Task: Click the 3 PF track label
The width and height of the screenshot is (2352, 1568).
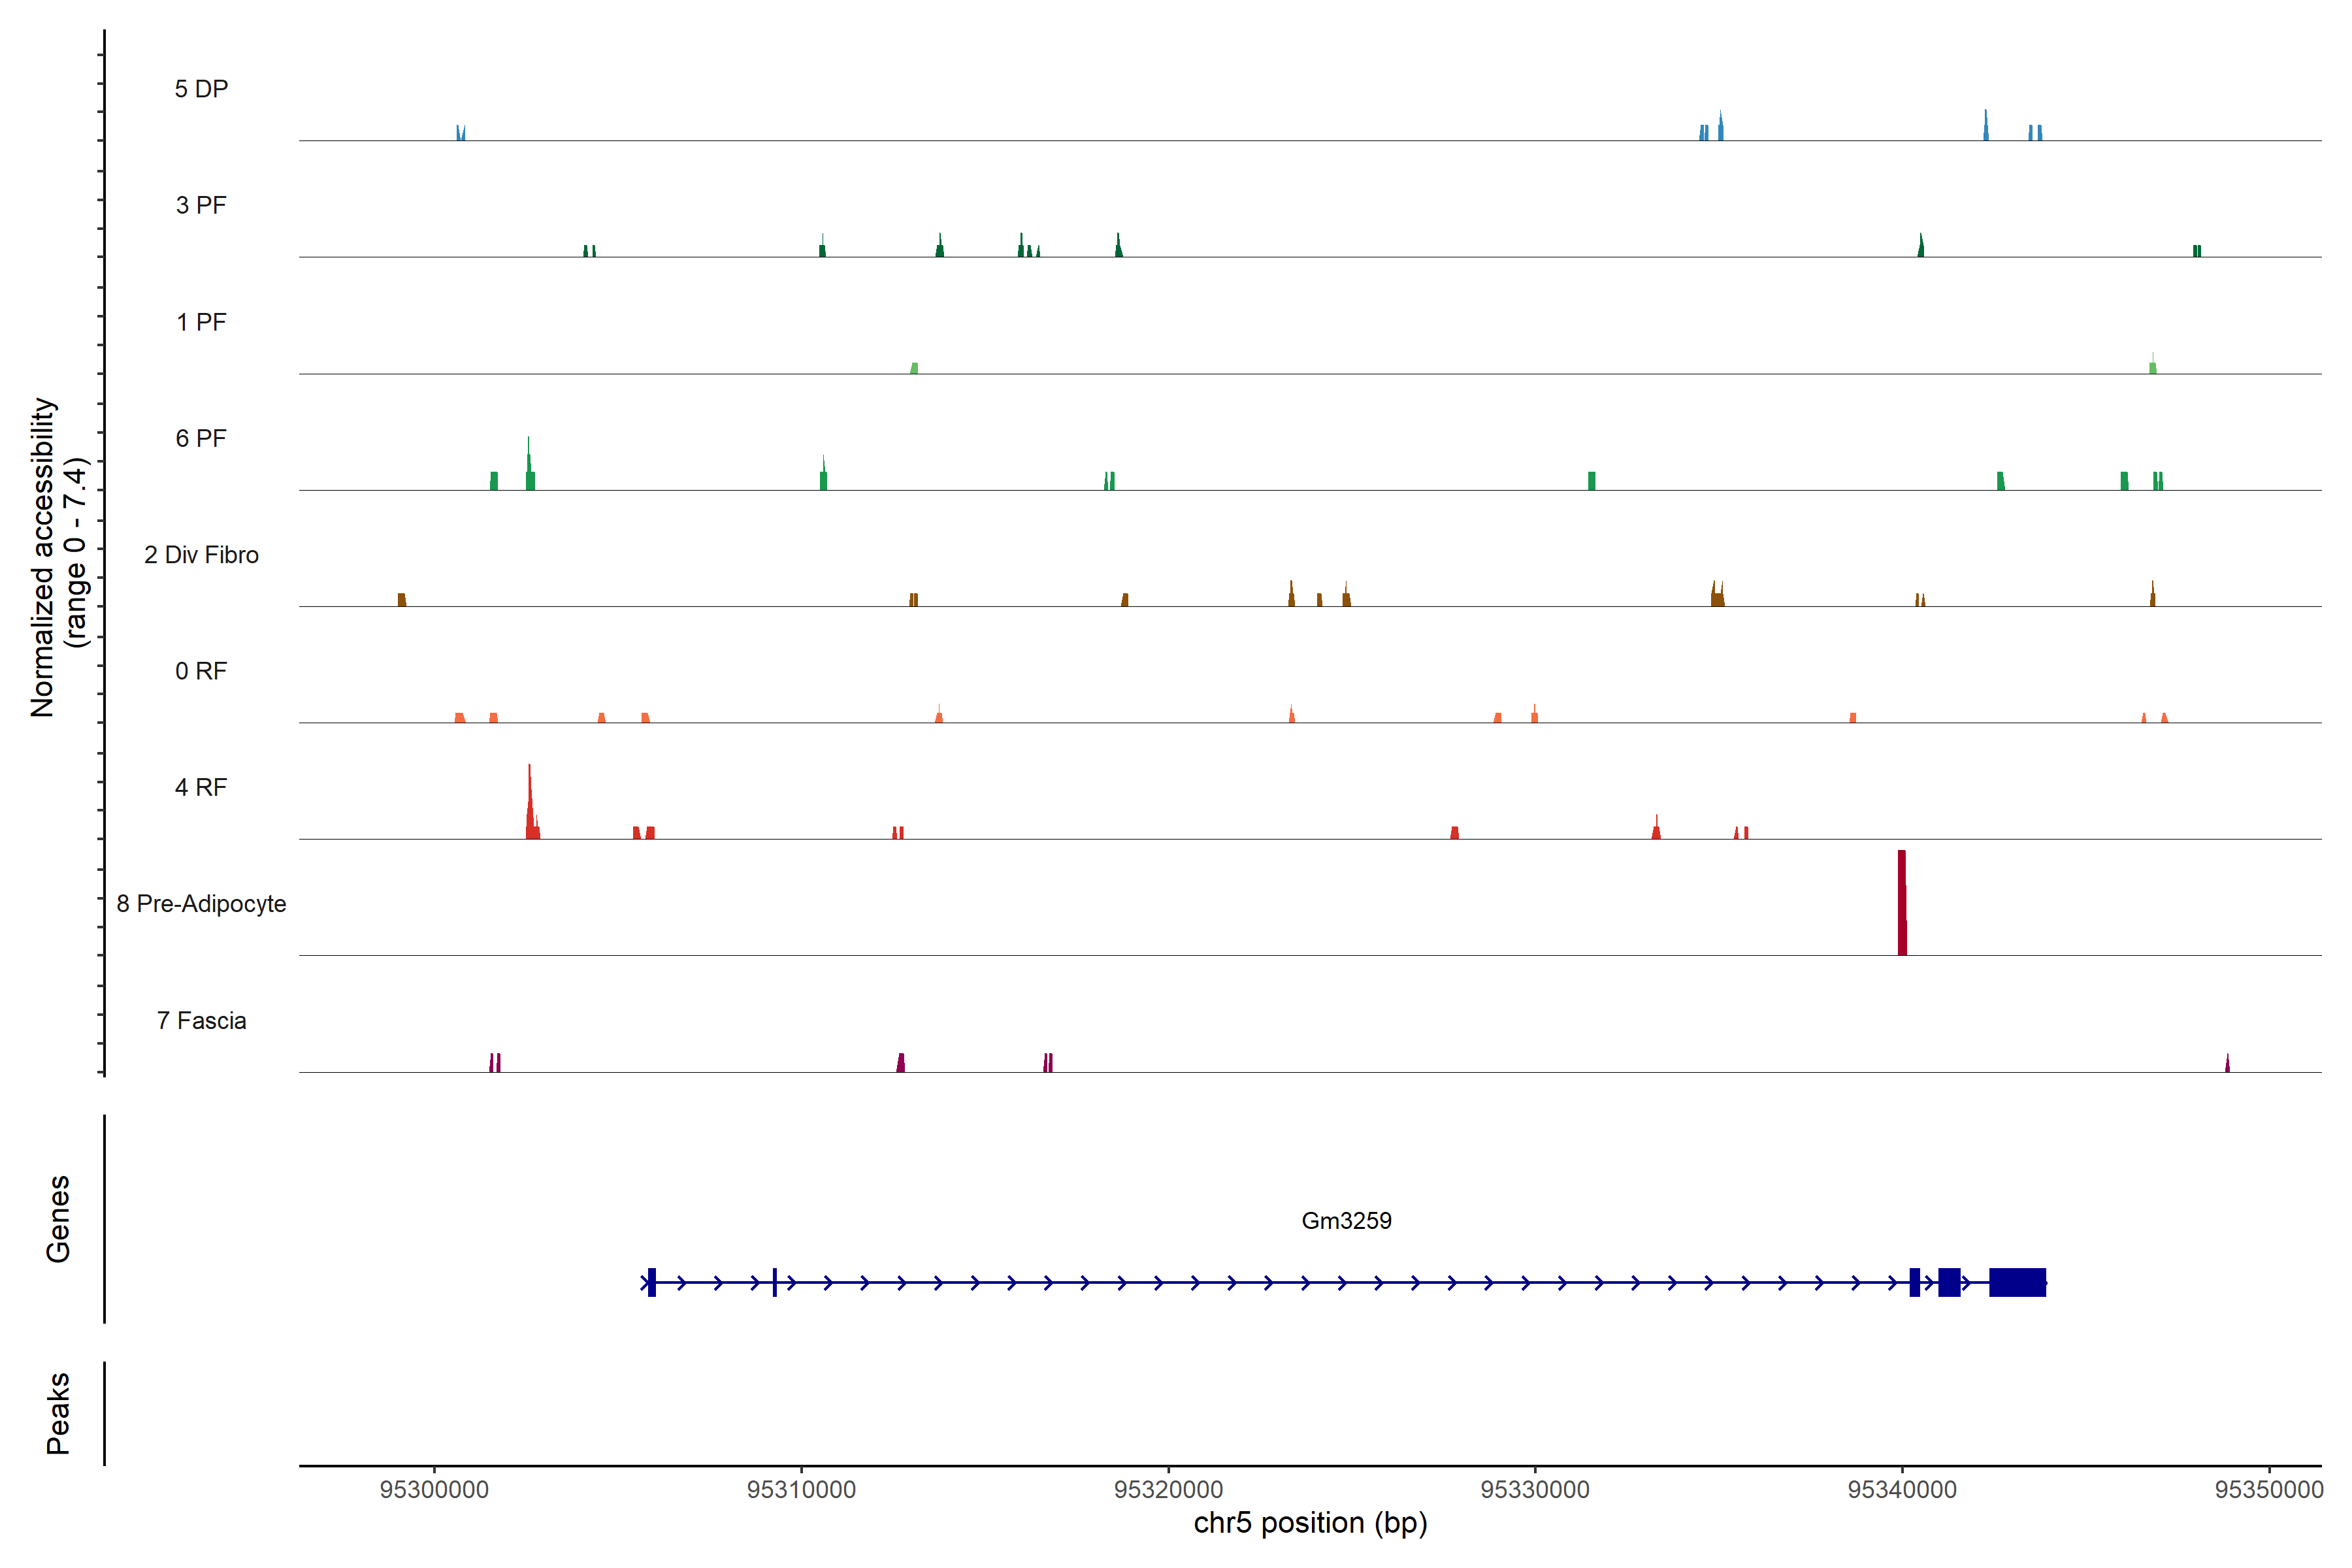Action: click(x=201, y=205)
